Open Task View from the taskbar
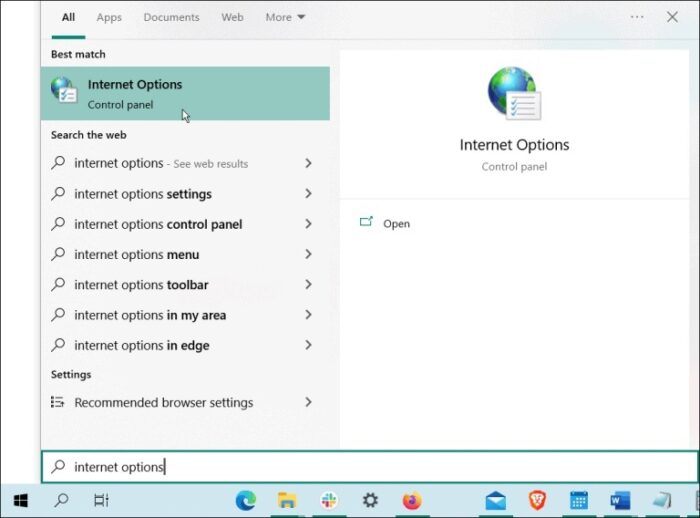The height and width of the screenshot is (518, 700). (x=101, y=501)
